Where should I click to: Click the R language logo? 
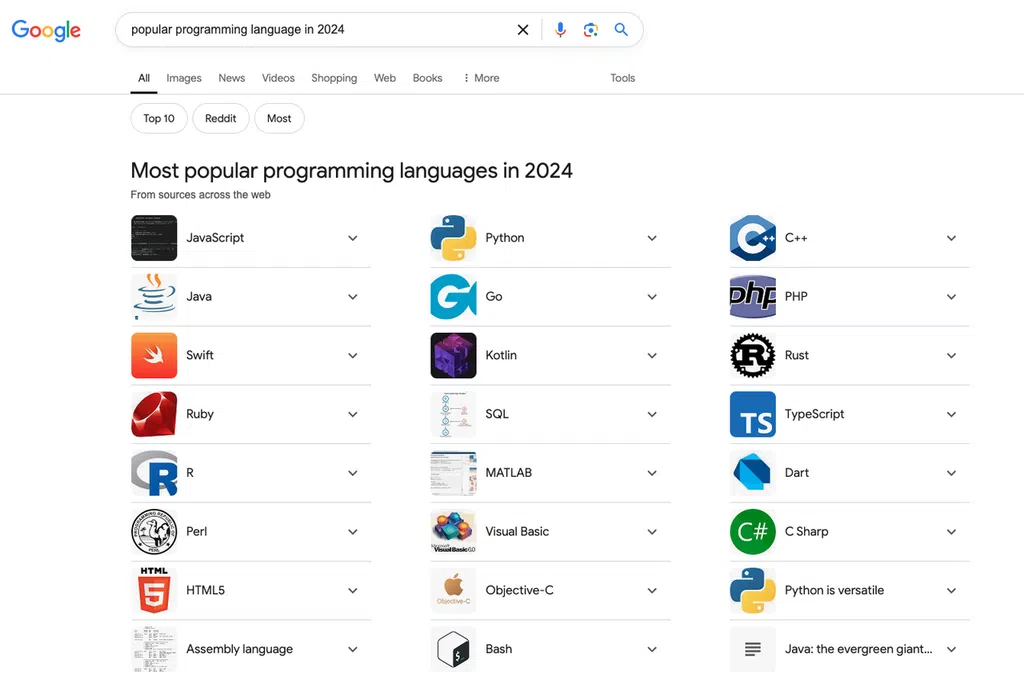[x=154, y=473]
